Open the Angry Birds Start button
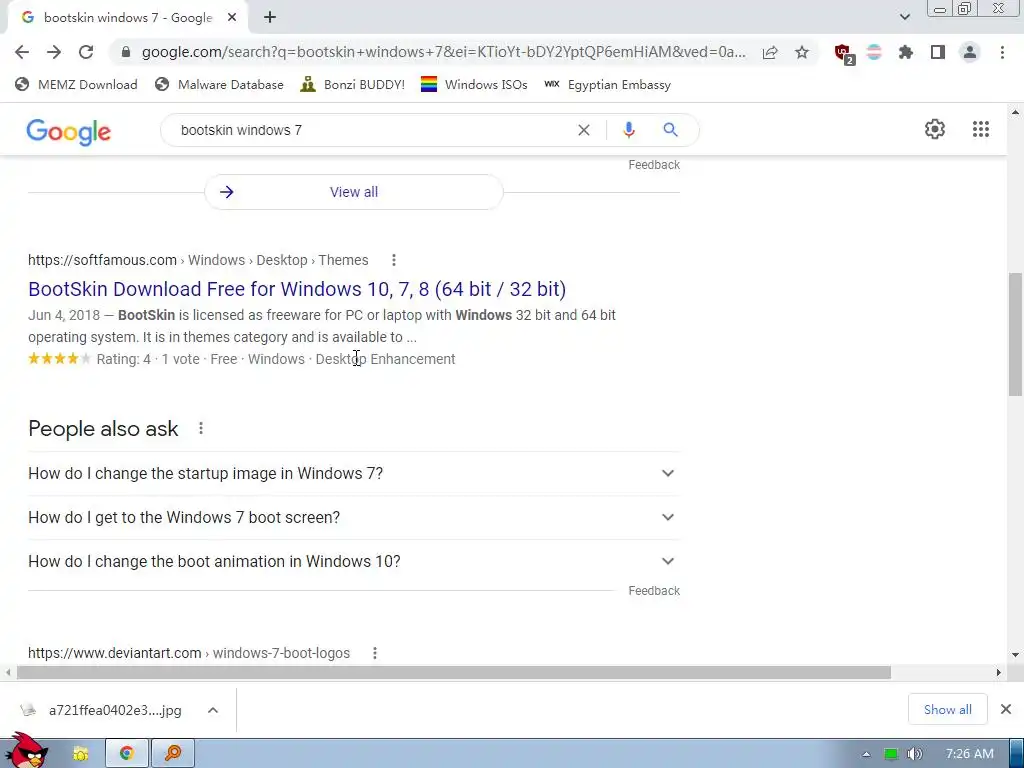This screenshot has width=1024, height=768. pyautogui.click(x=26, y=750)
